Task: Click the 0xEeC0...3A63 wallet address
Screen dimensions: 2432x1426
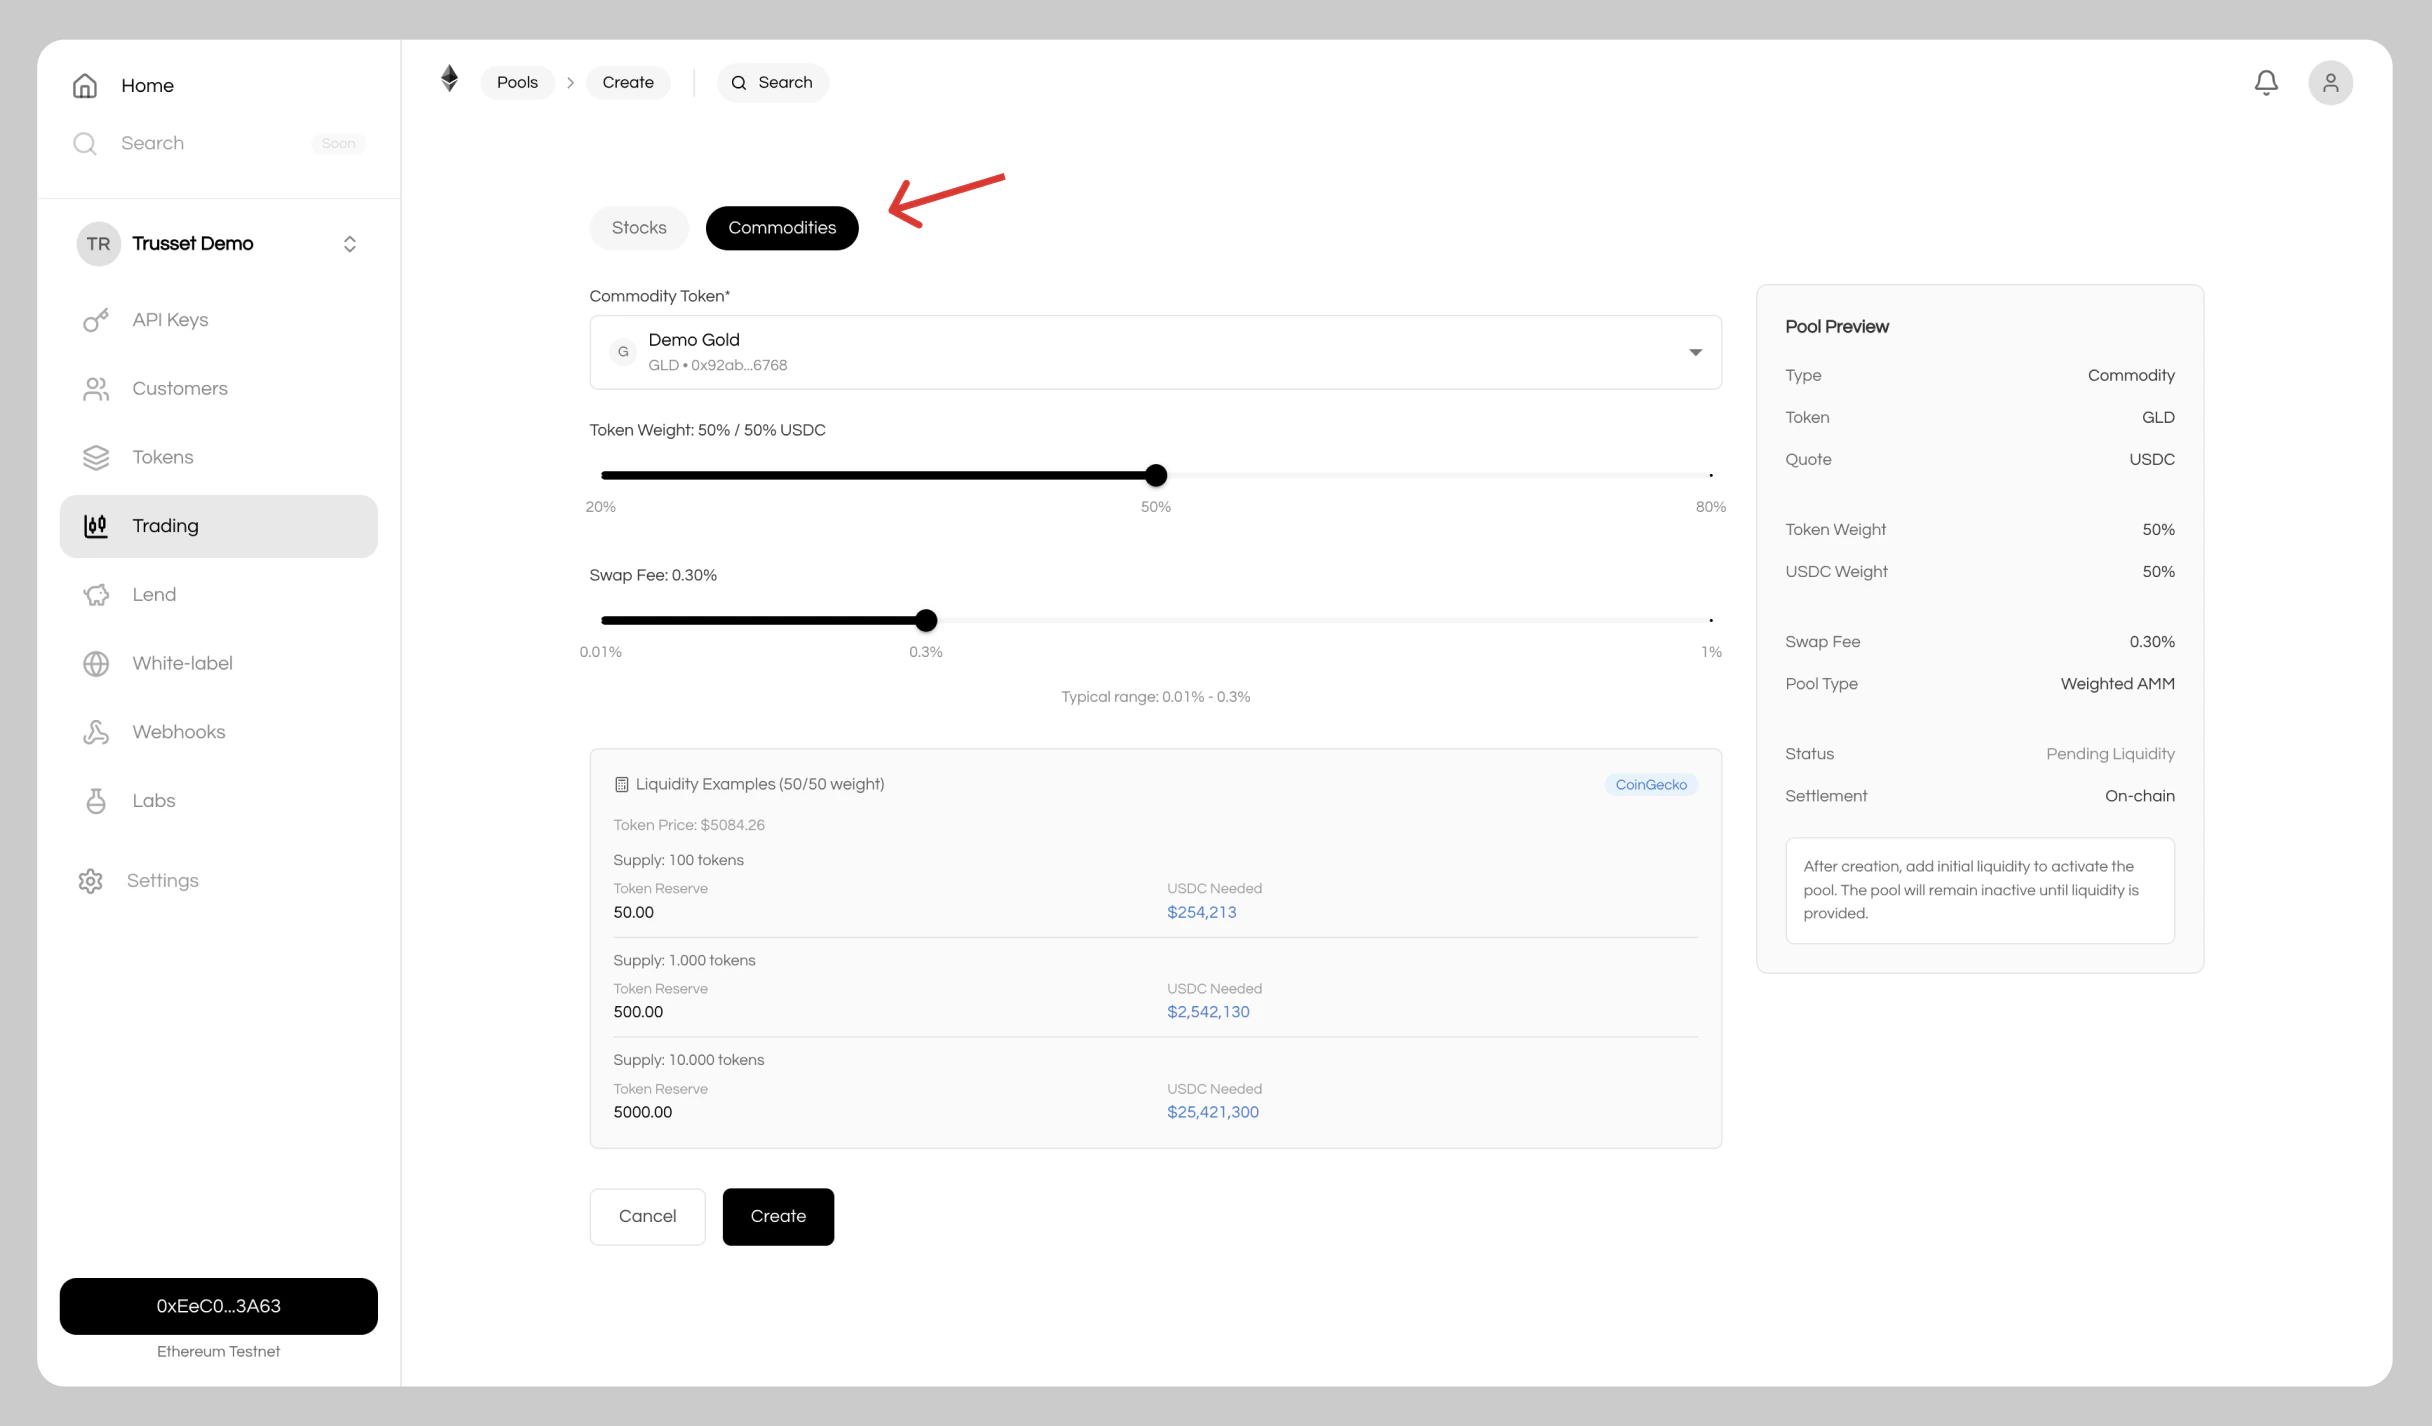Action: coord(218,1305)
